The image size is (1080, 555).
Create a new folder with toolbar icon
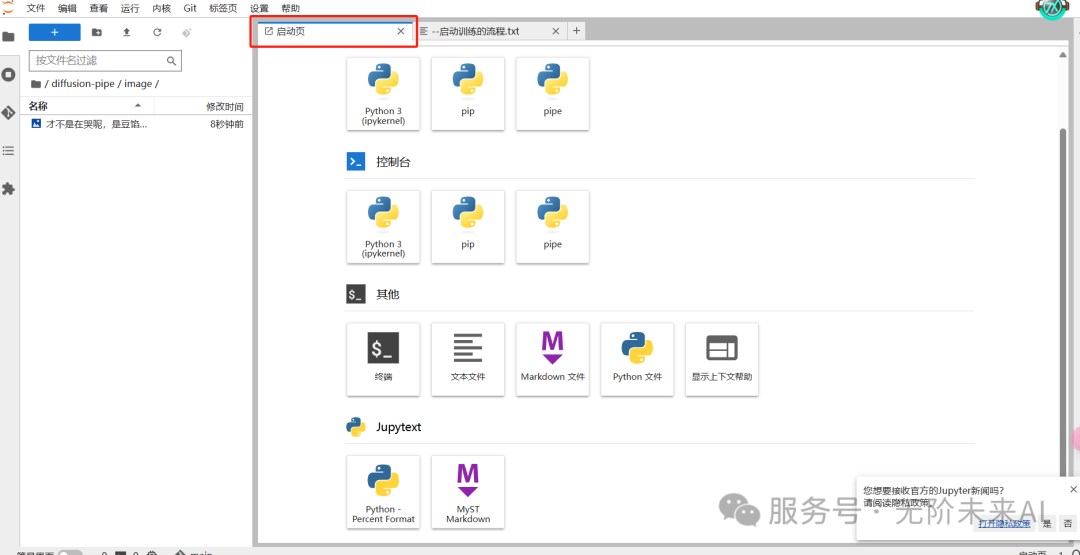pos(96,32)
